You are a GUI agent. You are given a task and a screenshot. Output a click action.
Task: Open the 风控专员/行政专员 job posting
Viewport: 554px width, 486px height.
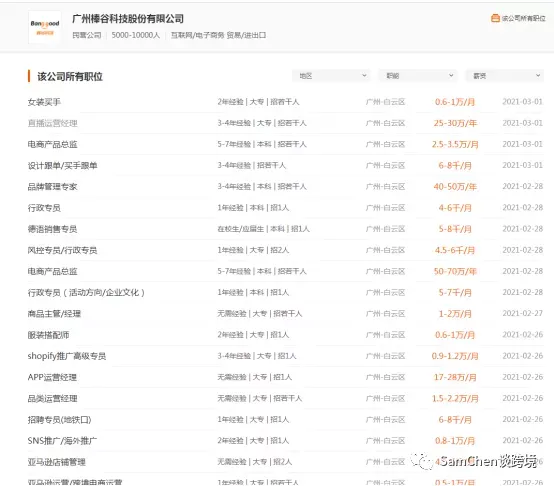pyautogui.click(x=63, y=250)
